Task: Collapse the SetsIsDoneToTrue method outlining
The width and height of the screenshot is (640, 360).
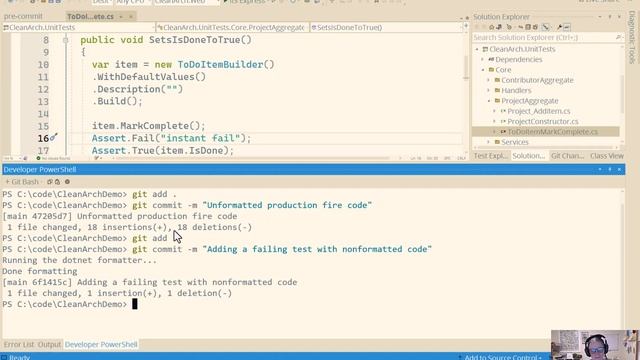Action: (x=65, y=40)
